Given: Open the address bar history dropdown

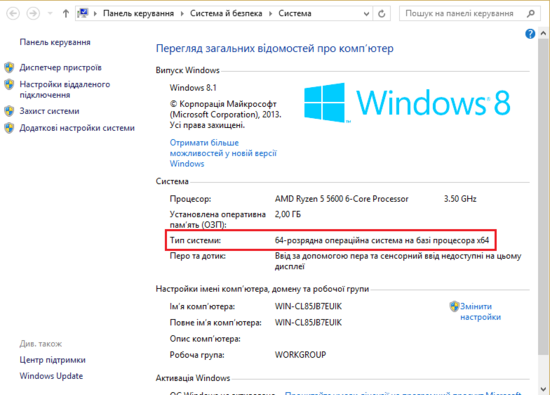Looking at the screenshot, I should (366, 14).
